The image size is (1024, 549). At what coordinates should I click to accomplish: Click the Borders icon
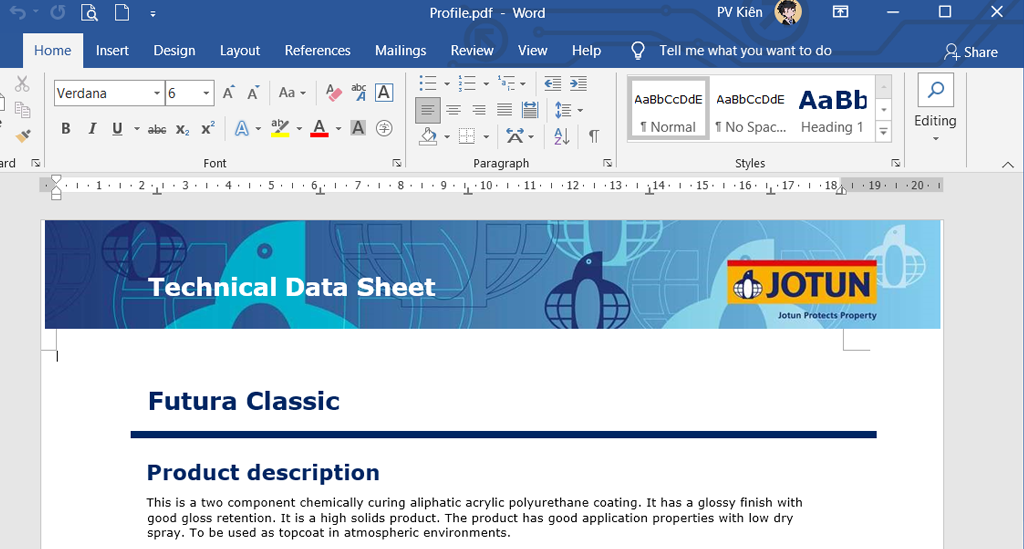[467, 136]
